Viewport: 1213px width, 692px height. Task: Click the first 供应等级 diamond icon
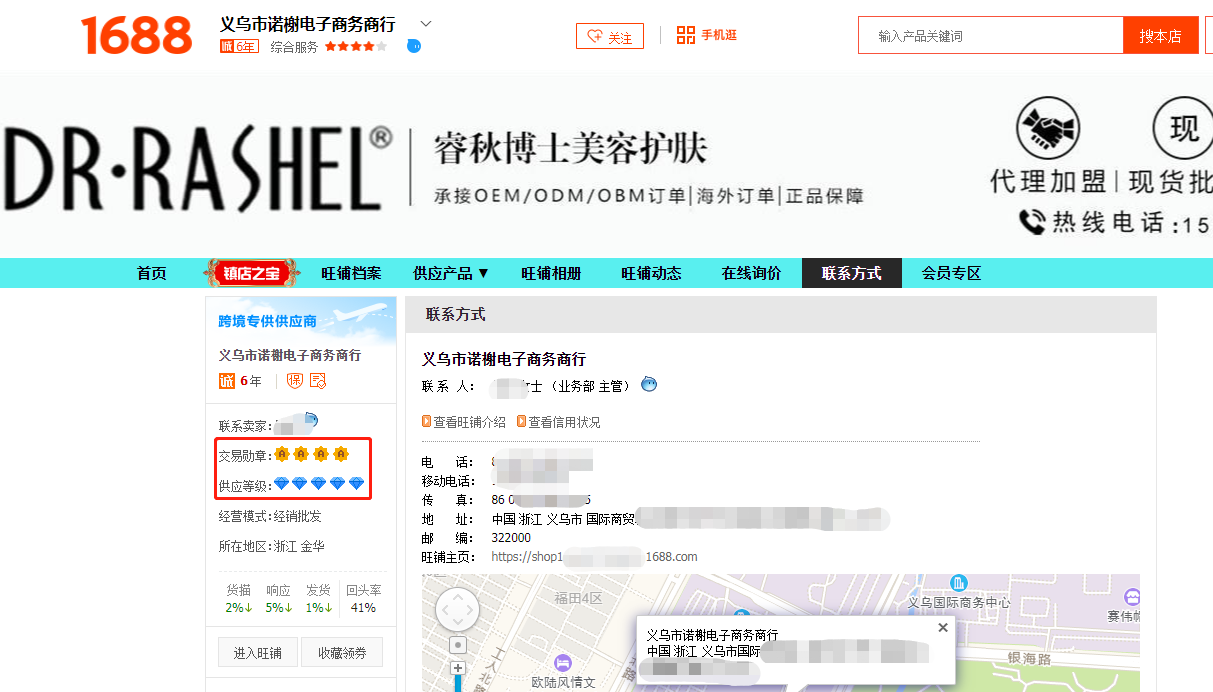coord(282,484)
